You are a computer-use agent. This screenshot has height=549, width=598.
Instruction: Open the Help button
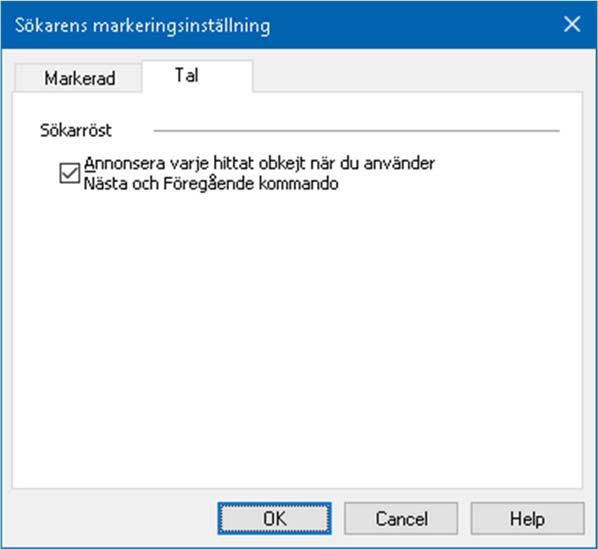coord(527,518)
